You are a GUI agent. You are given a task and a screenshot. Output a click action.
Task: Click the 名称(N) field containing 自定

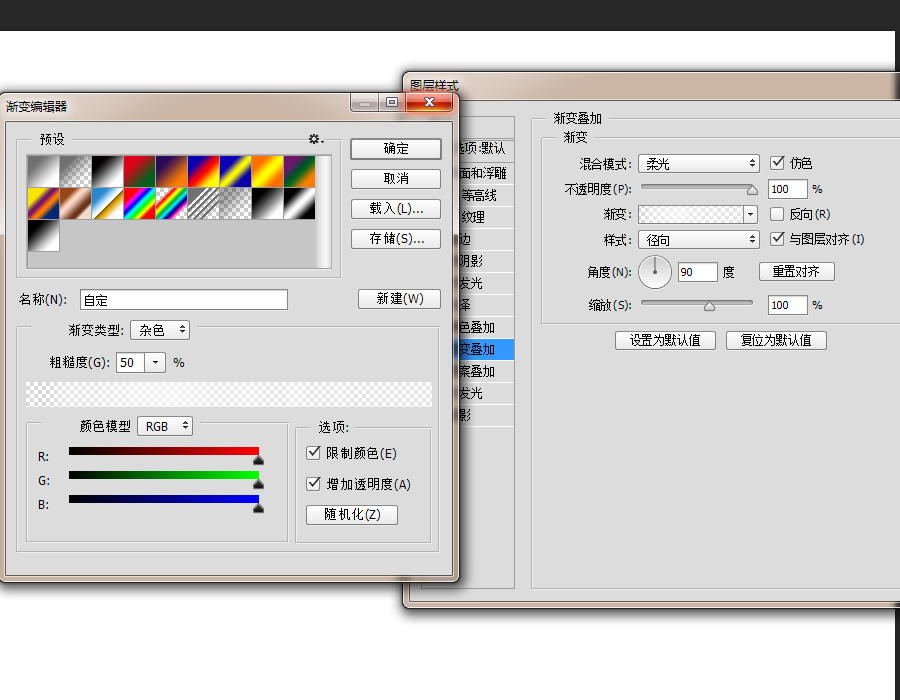(184, 300)
